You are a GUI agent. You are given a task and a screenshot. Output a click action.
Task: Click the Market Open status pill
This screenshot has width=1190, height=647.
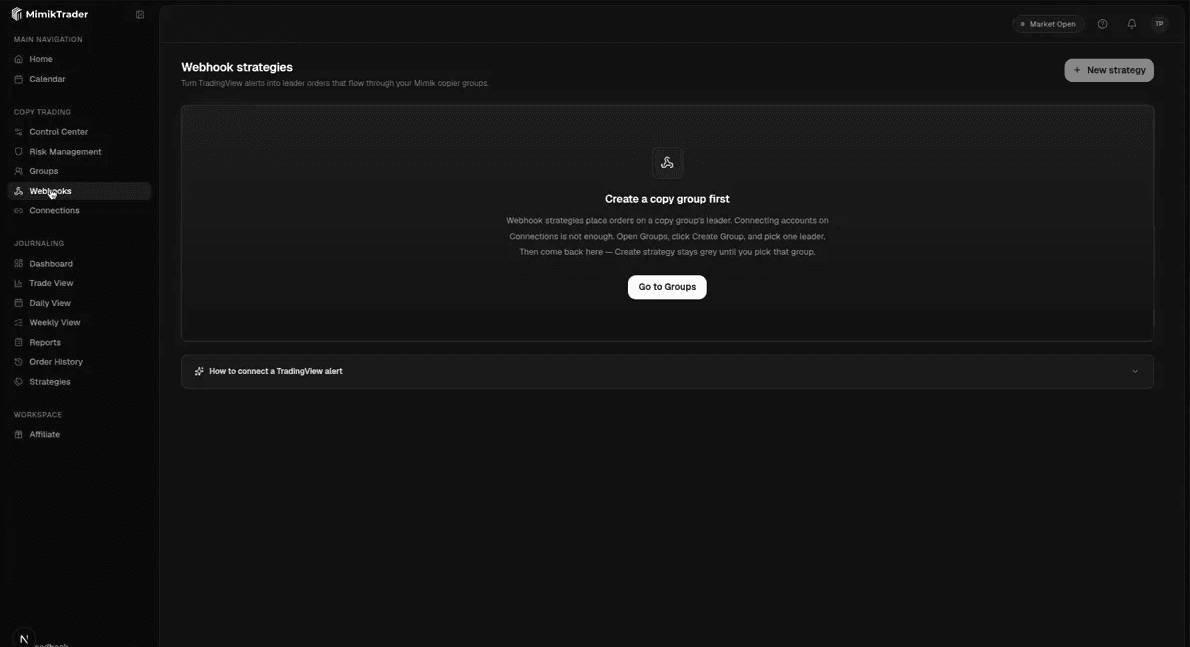pyautogui.click(x=1048, y=24)
